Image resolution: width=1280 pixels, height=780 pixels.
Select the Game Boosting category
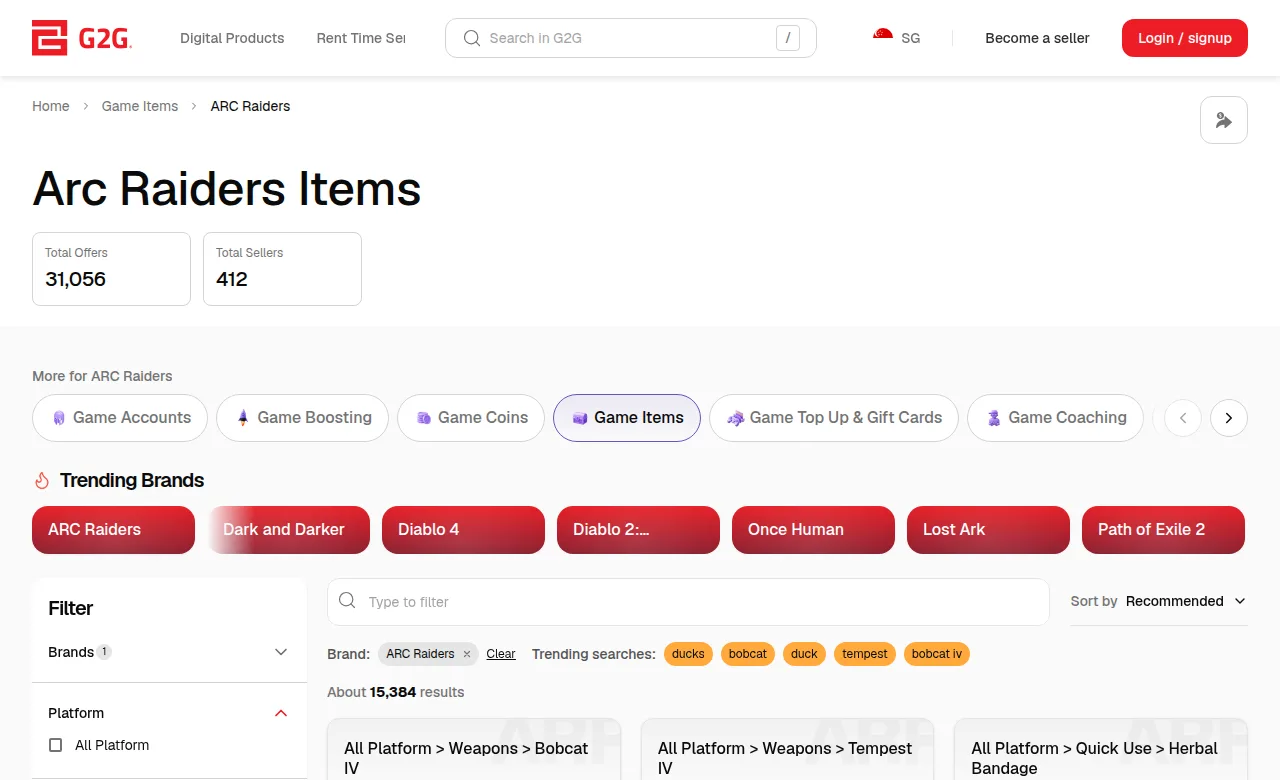tap(302, 418)
